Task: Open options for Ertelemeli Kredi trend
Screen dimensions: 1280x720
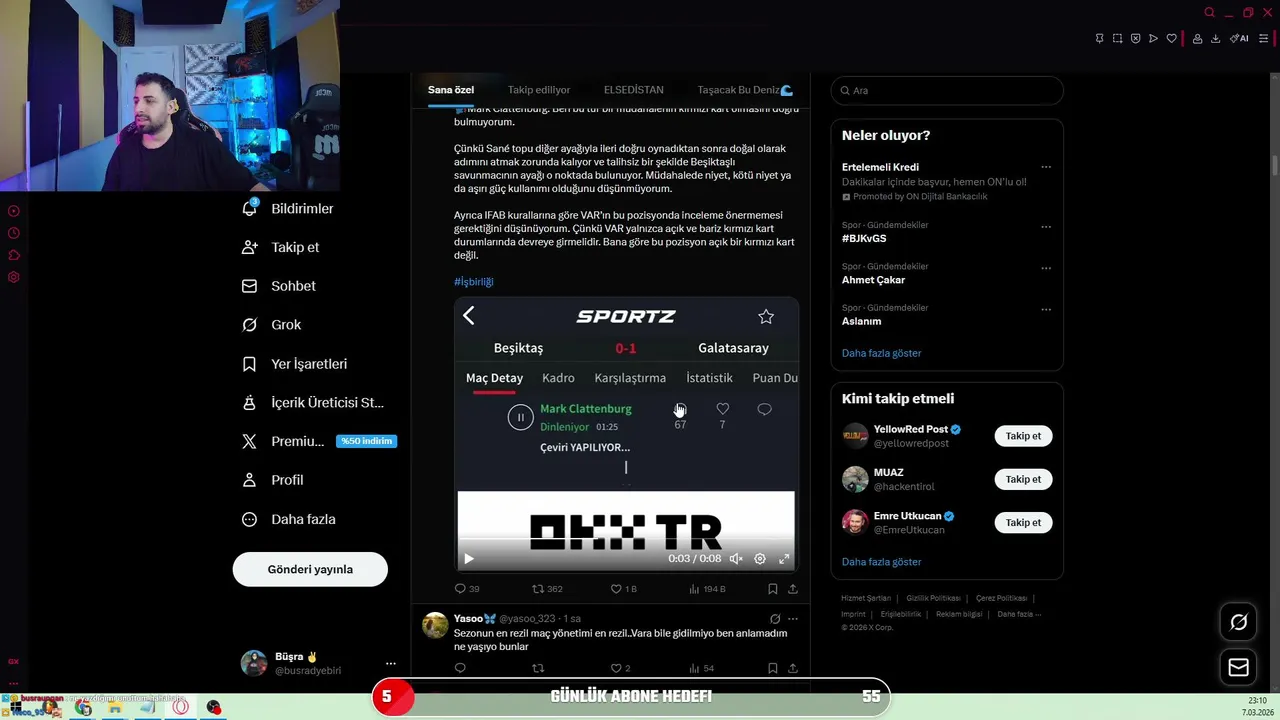Action: pyautogui.click(x=1046, y=167)
